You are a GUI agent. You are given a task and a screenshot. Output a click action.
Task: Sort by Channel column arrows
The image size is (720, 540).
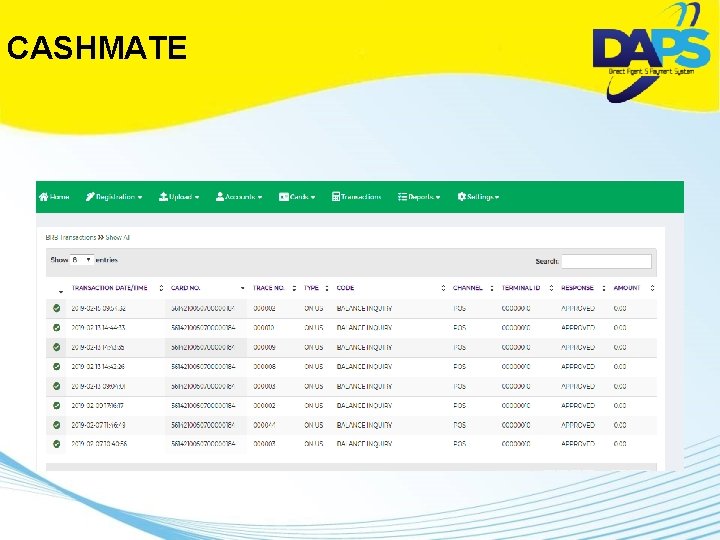[x=492, y=288]
